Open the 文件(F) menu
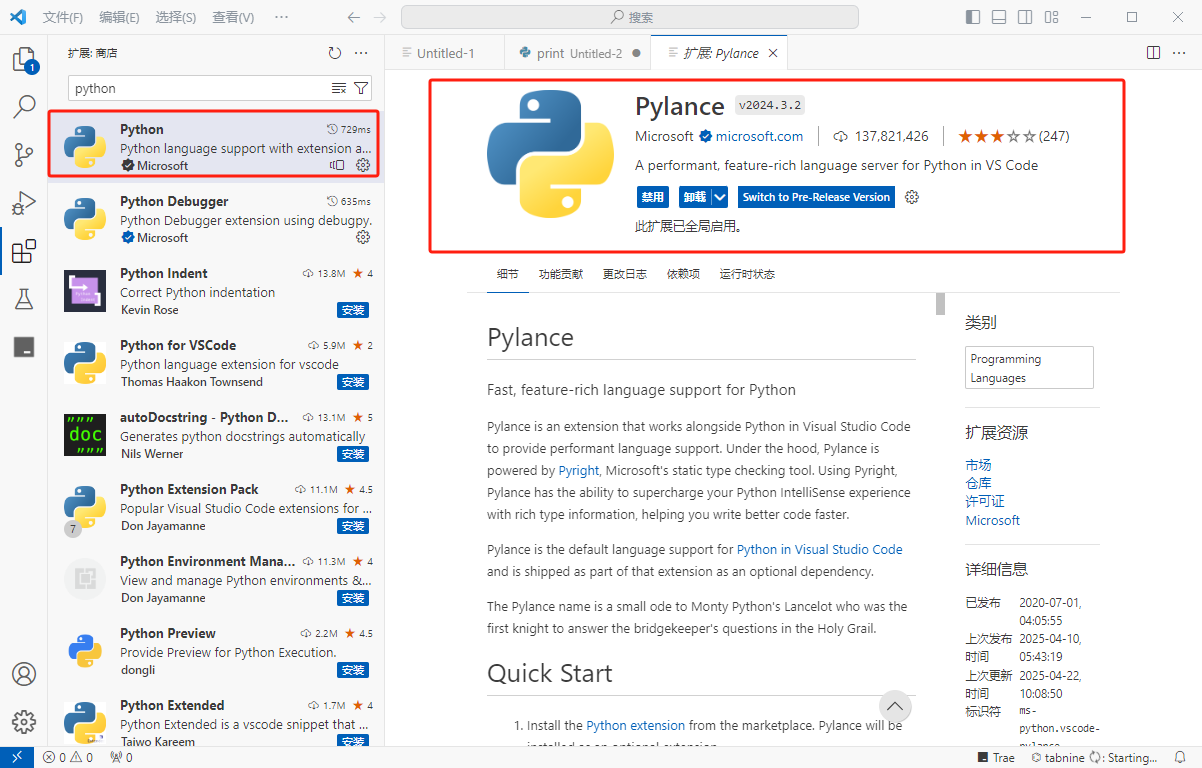Screen dimensions: 1202x768 64,17
